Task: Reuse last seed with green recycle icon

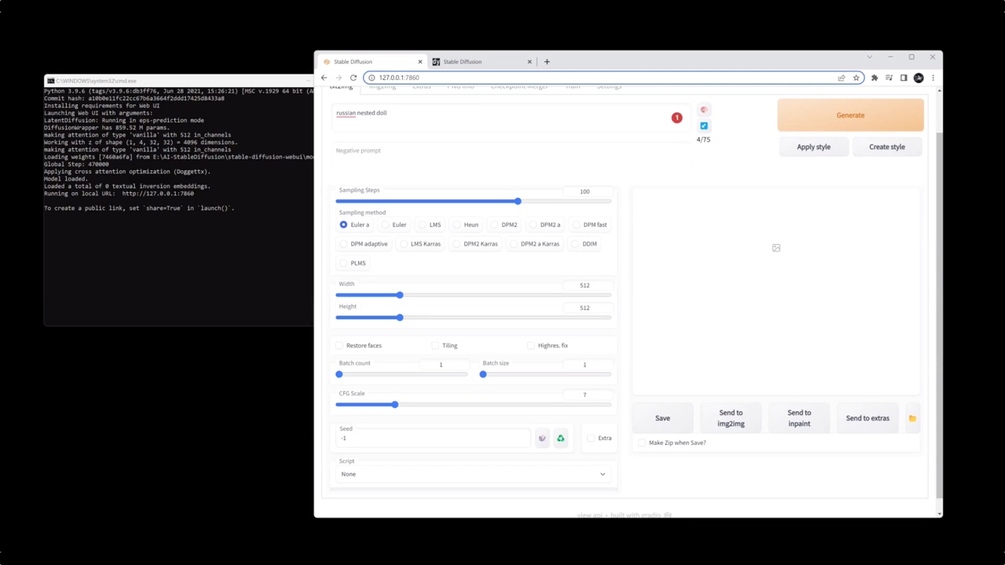Action: click(x=561, y=438)
